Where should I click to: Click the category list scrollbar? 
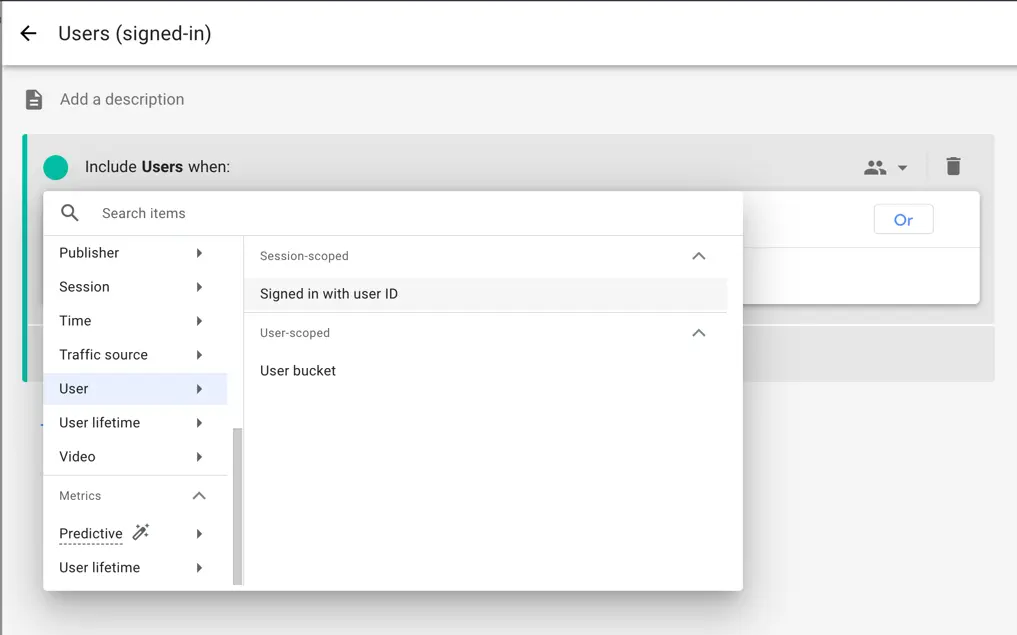point(237,505)
